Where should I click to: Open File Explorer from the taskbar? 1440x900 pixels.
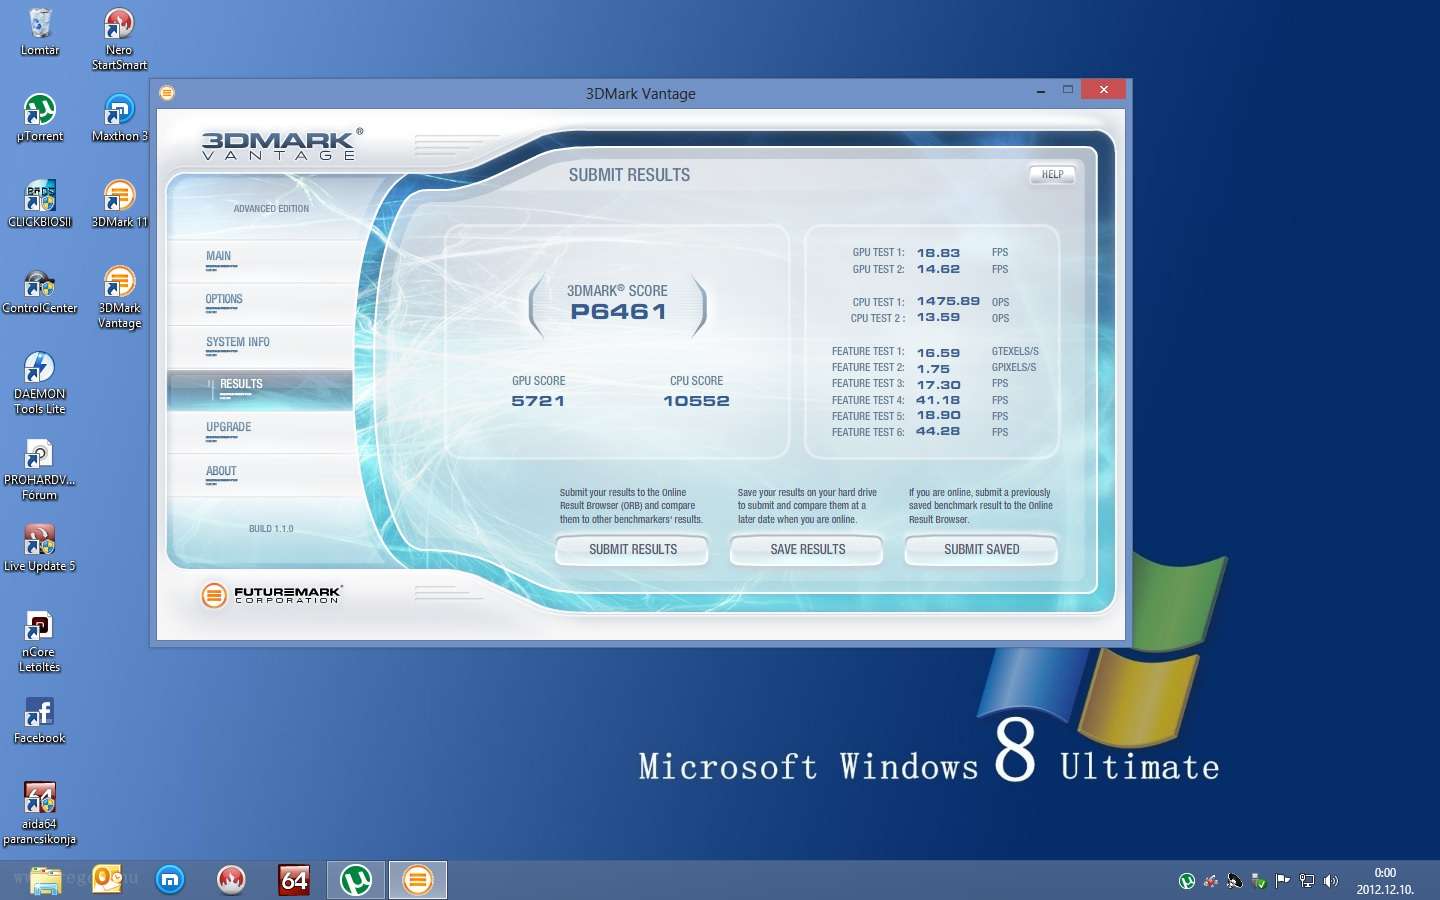[46, 880]
